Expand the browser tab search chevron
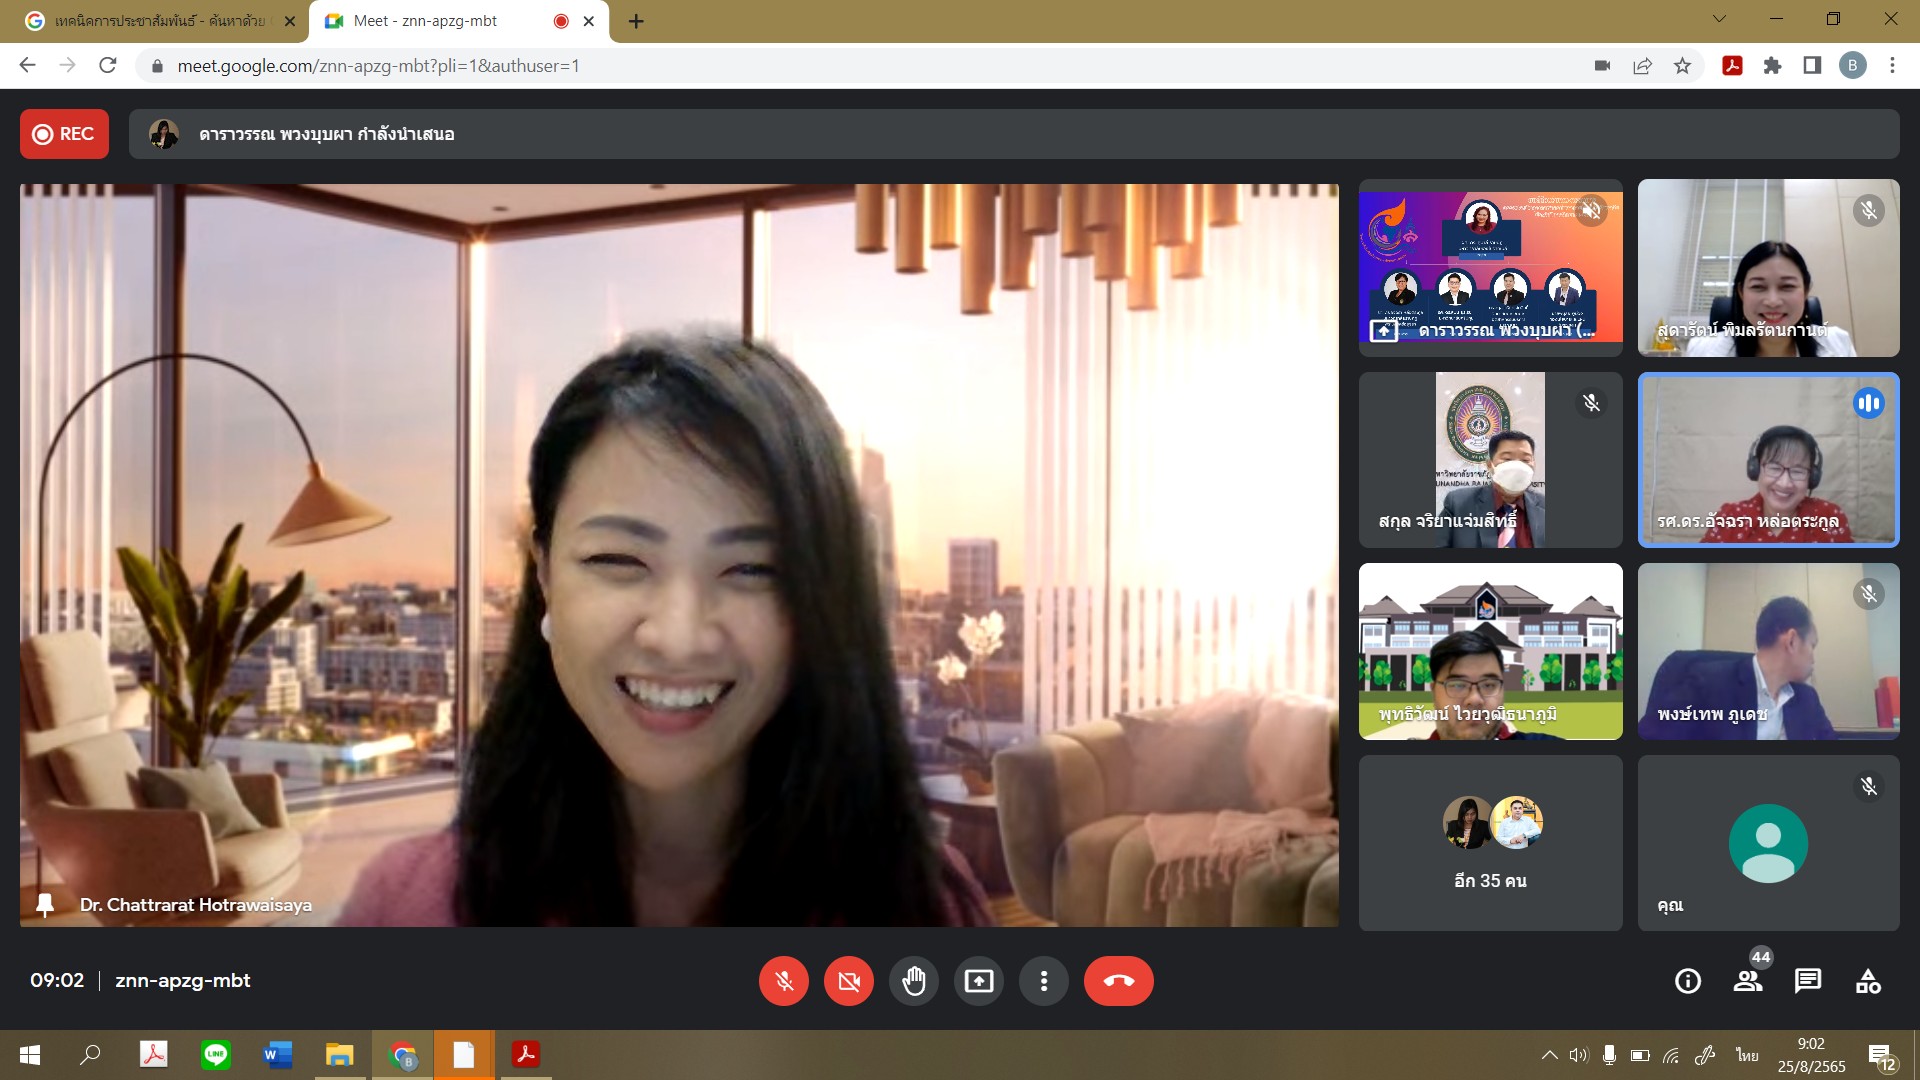1920x1080 pixels. point(1719,19)
